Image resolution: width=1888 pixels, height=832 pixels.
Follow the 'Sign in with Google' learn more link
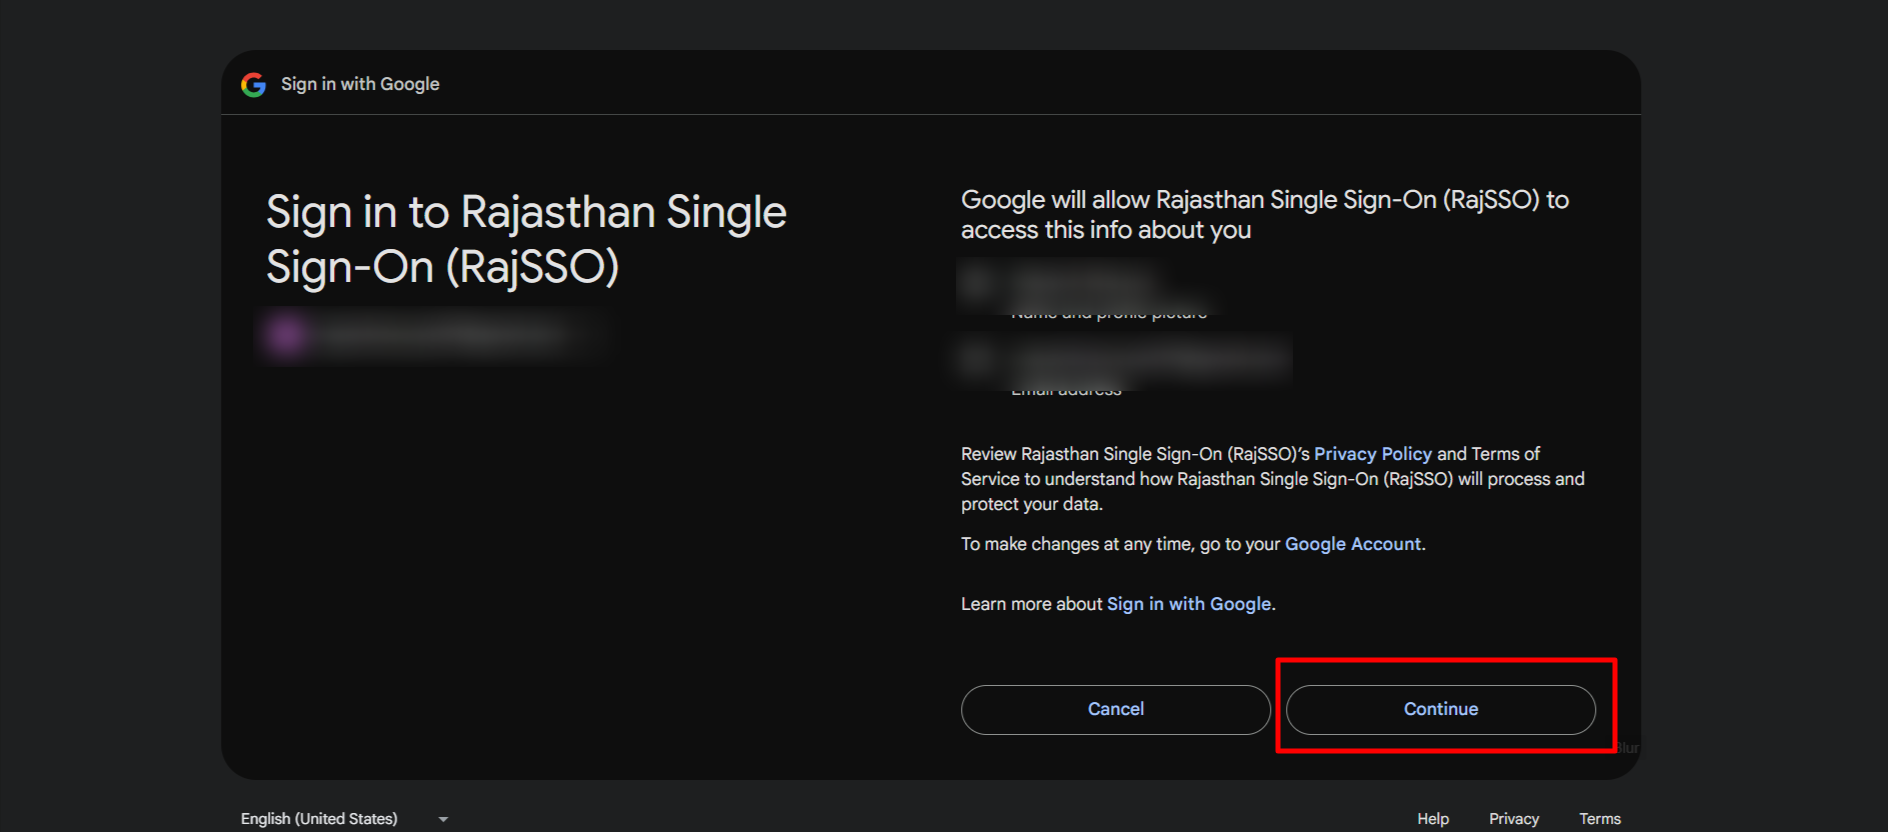(1188, 604)
